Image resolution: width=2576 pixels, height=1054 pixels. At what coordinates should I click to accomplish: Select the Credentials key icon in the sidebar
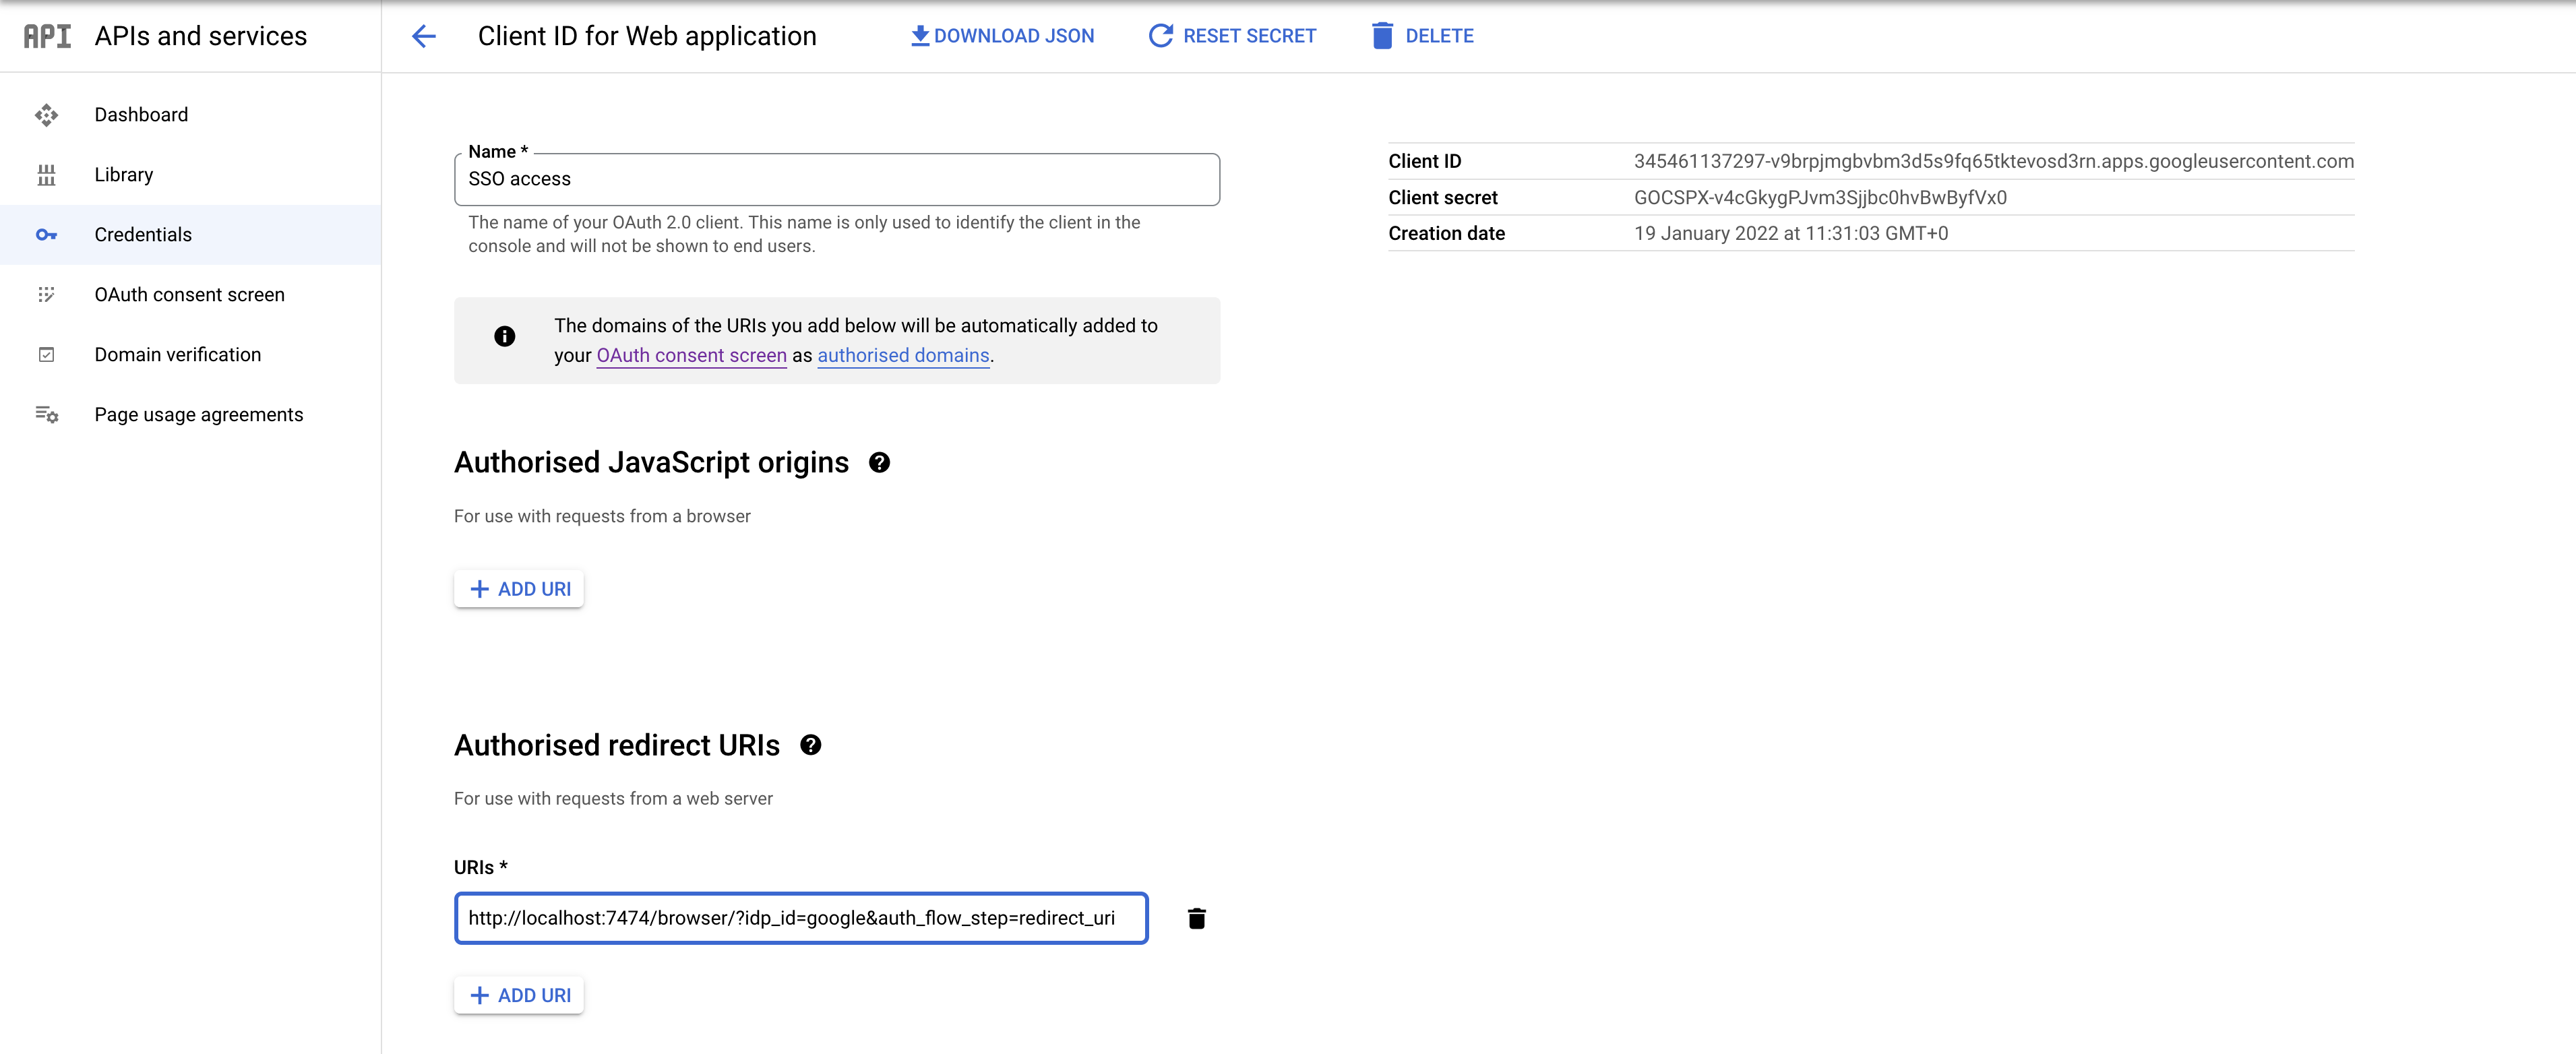47,234
